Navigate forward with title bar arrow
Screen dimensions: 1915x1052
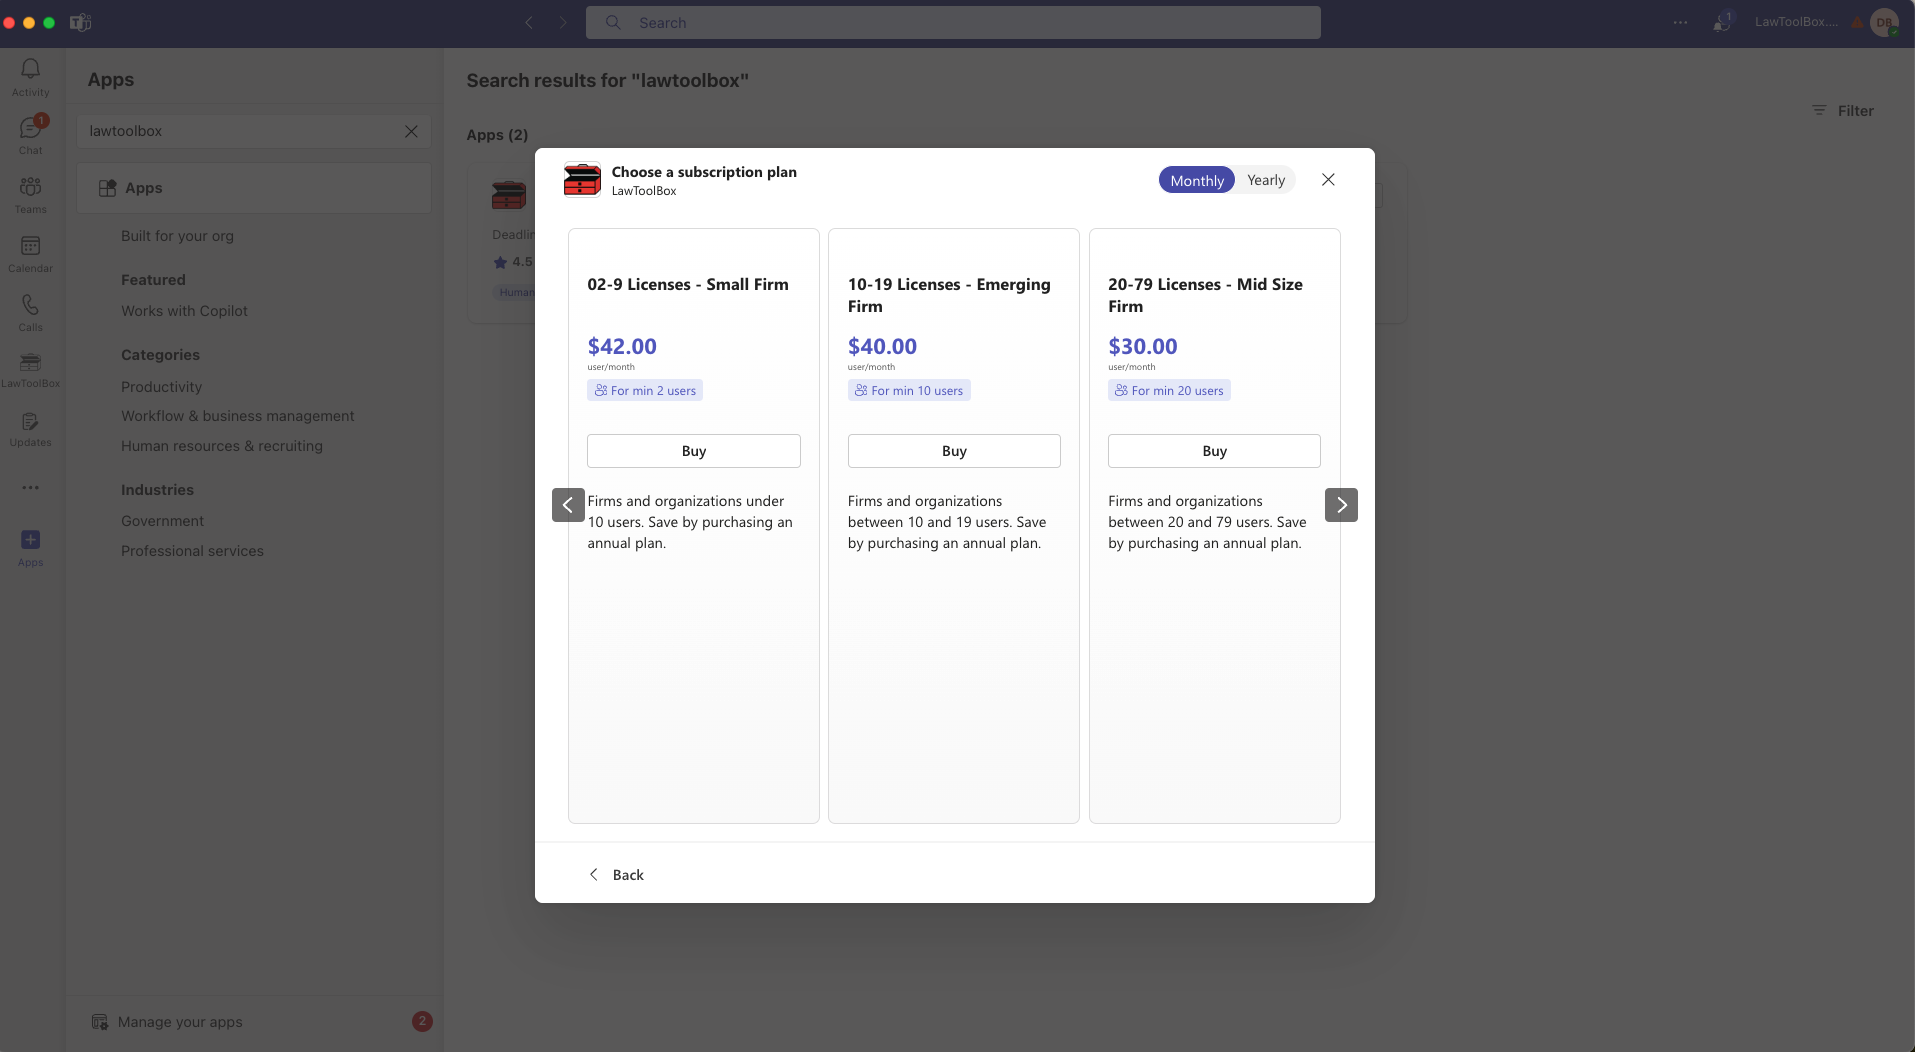click(x=563, y=22)
